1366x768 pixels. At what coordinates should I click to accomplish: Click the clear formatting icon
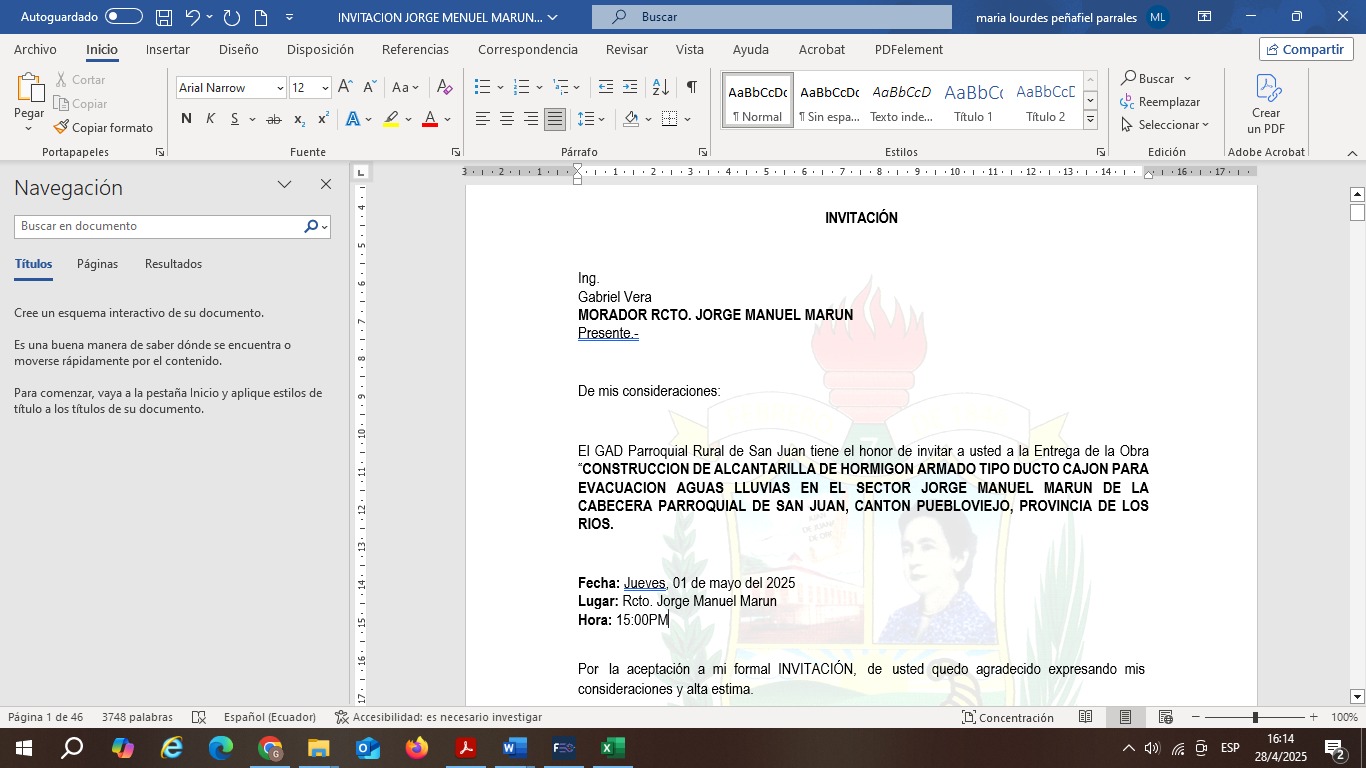click(x=445, y=88)
